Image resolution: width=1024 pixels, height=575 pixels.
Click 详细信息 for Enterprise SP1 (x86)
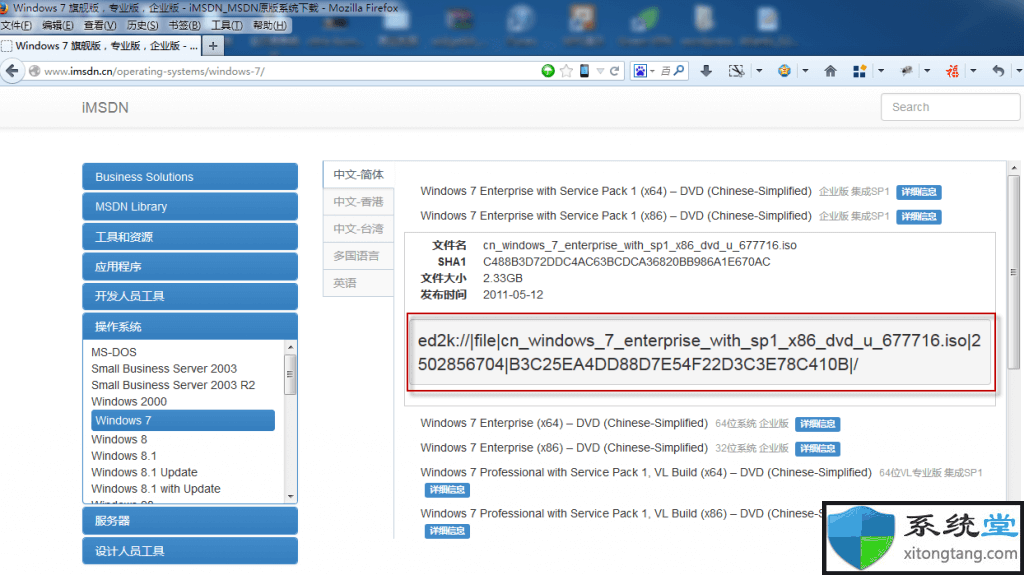click(919, 216)
